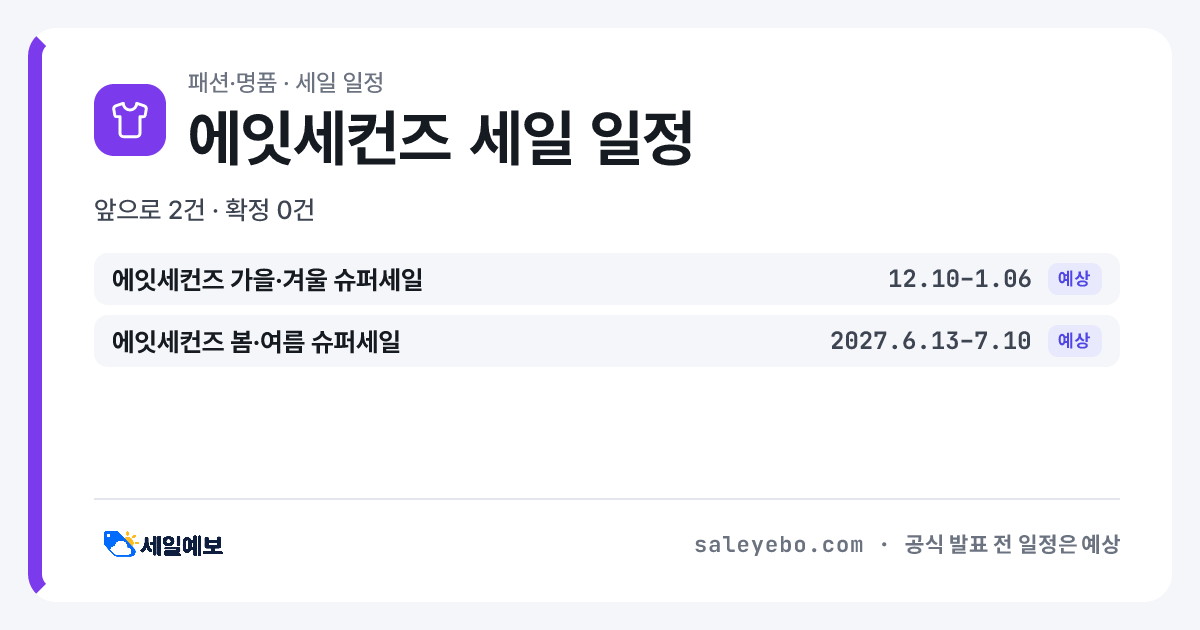Click the 2027.6.13–7.10 date range
Viewport: 1200px width, 630px height.
pyautogui.click(x=930, y=341)
